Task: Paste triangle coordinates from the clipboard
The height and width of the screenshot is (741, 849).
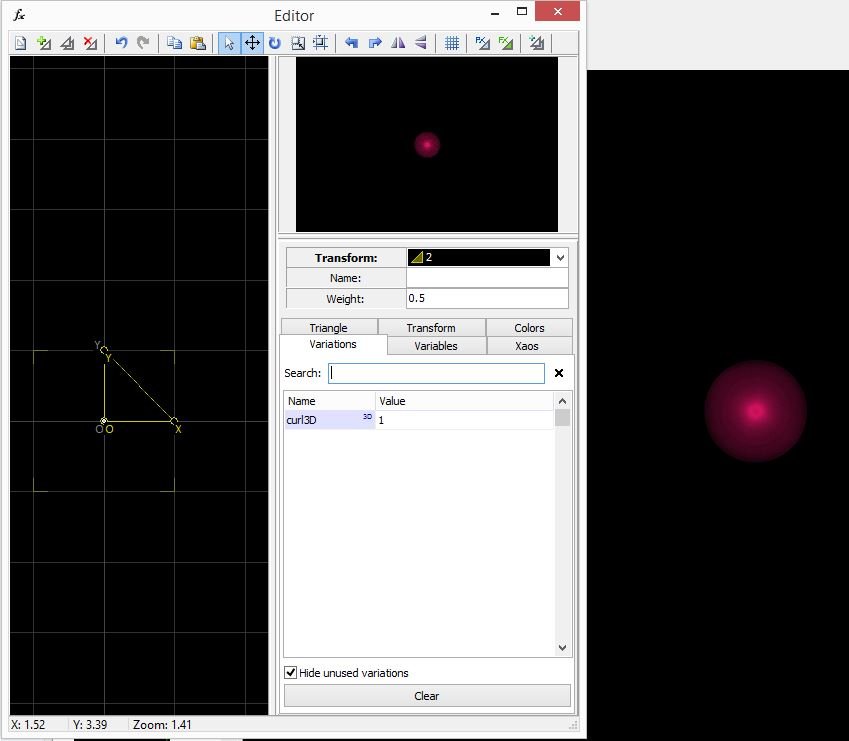Action: (x=198, y=43)
